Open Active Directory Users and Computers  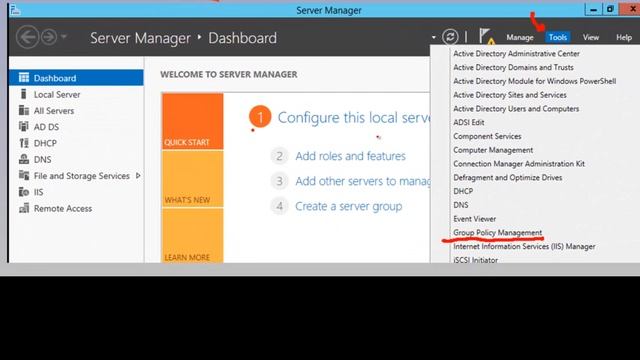[516, 109]
